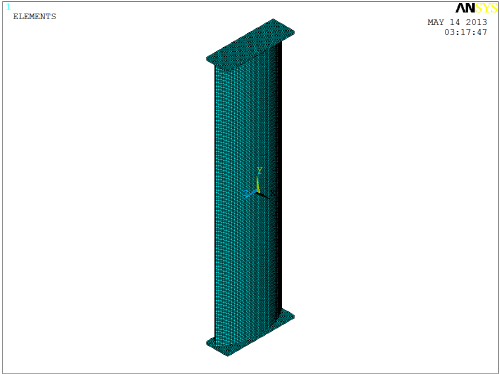Pick the dark shaded side of the web
The width and height of the screenshot is (500, 374).
[x=279, y=177]
